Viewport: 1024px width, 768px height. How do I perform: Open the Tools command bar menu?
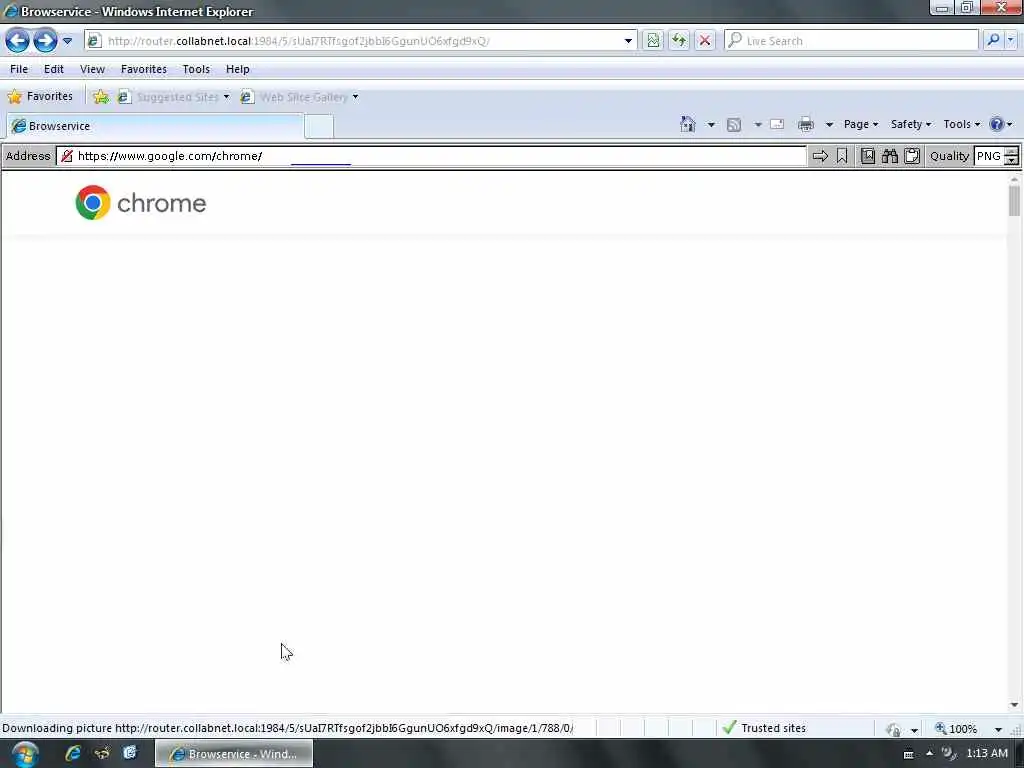(961, 124)
